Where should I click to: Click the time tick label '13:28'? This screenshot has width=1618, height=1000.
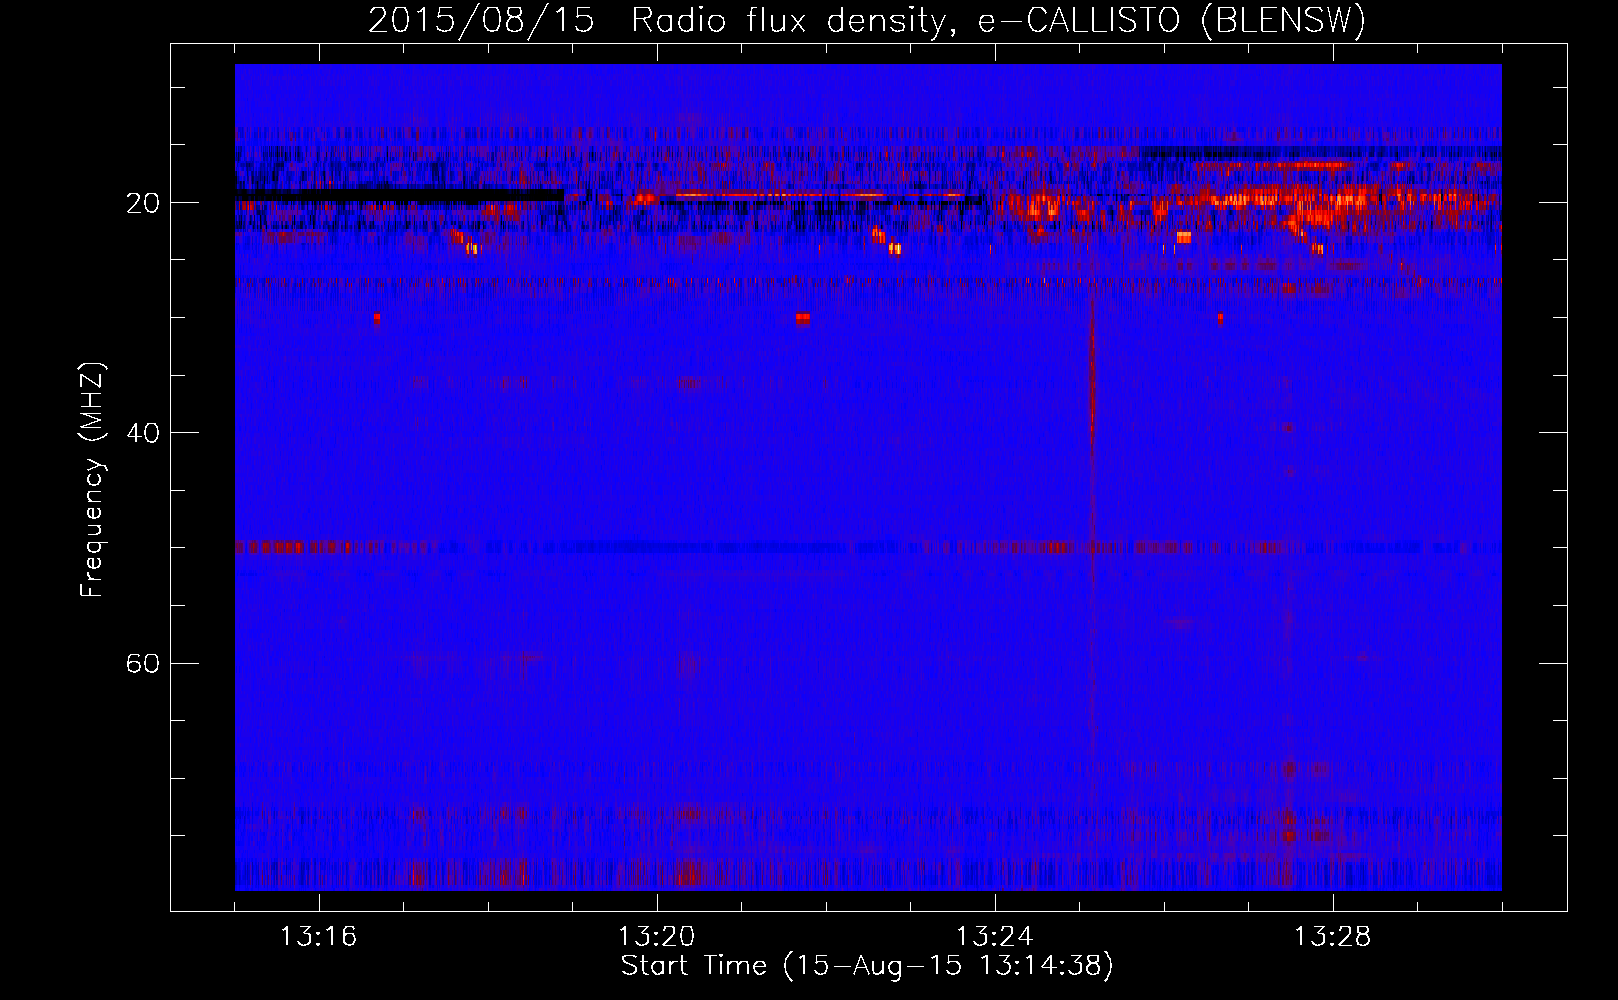[1332, 937]
